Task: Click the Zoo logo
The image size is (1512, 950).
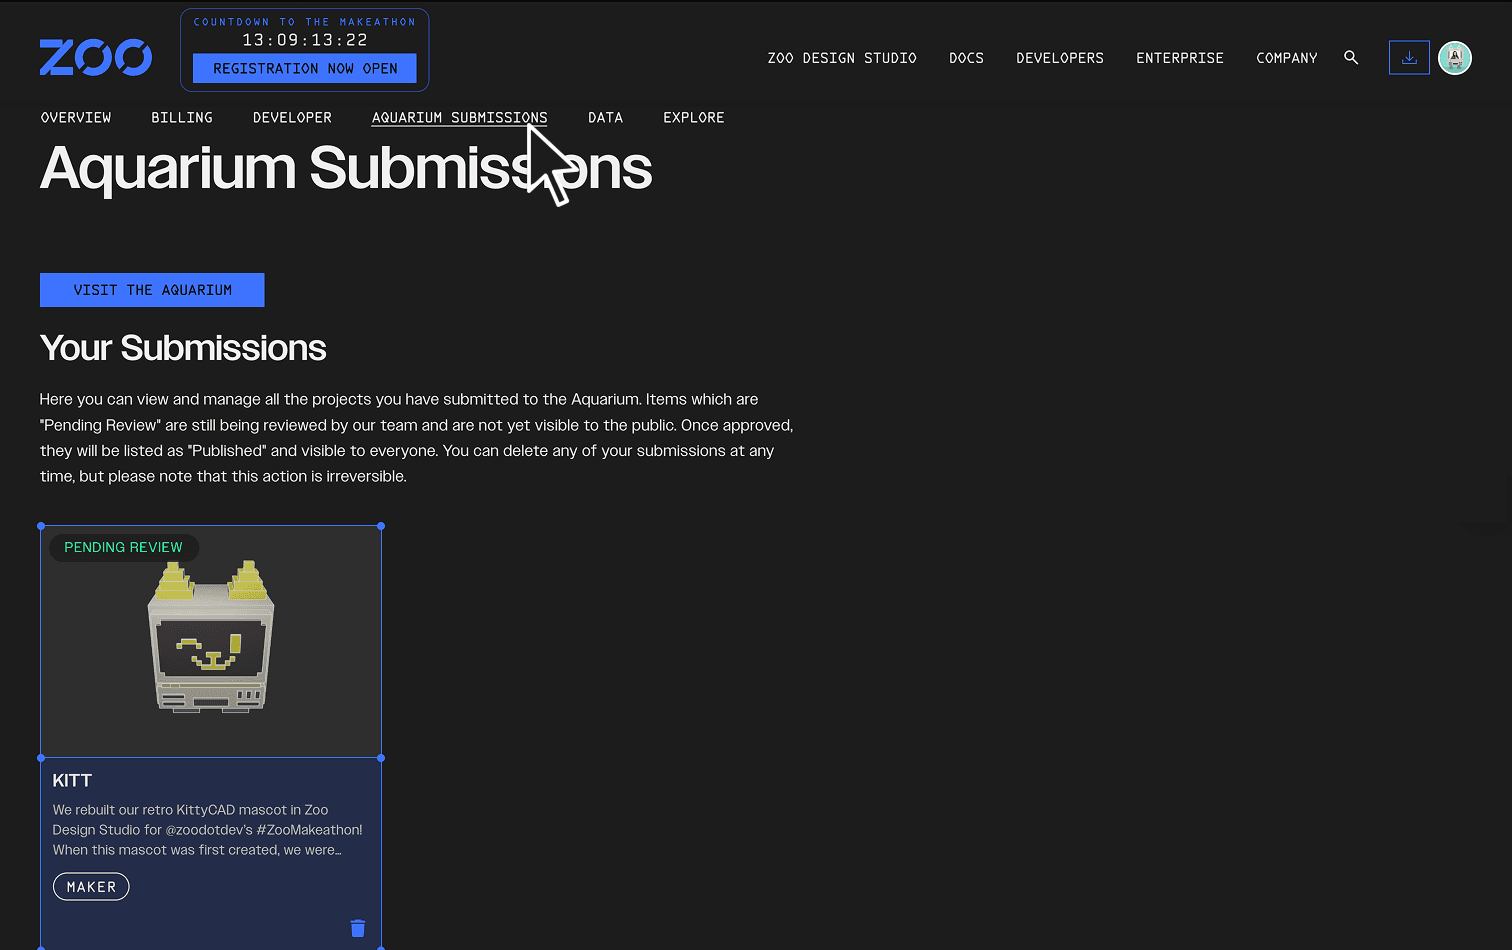Action: 95,57
